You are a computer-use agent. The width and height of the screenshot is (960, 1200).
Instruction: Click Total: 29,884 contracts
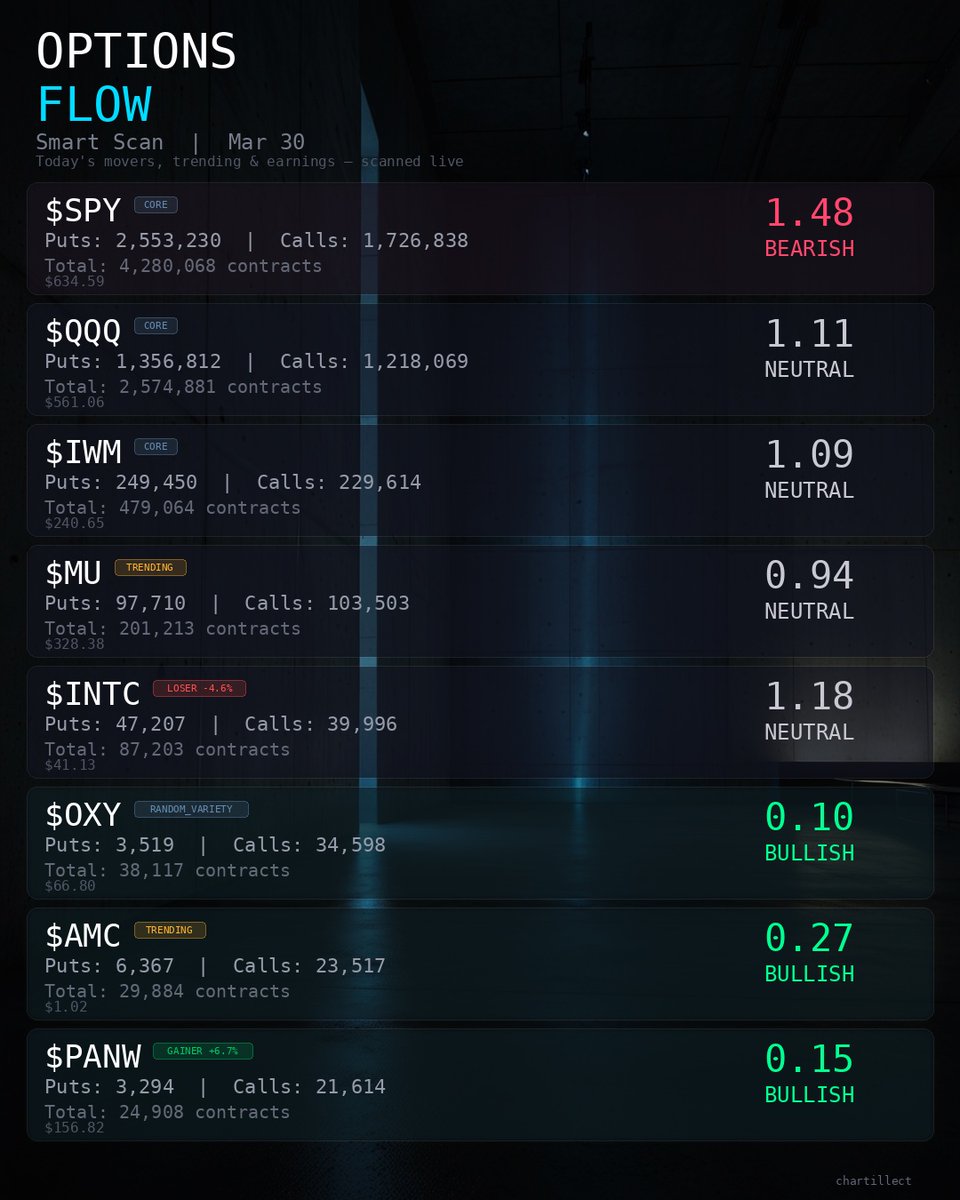tap(167, 992)
